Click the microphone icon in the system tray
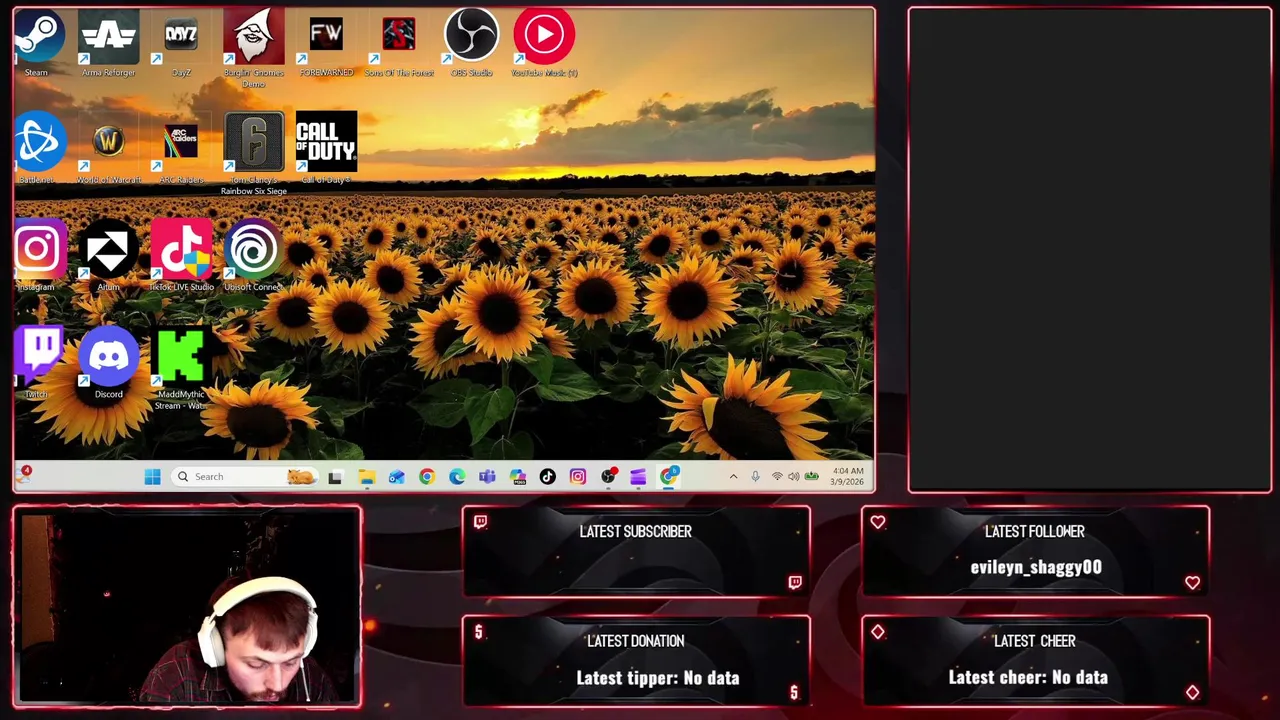 tap(755, 477)
